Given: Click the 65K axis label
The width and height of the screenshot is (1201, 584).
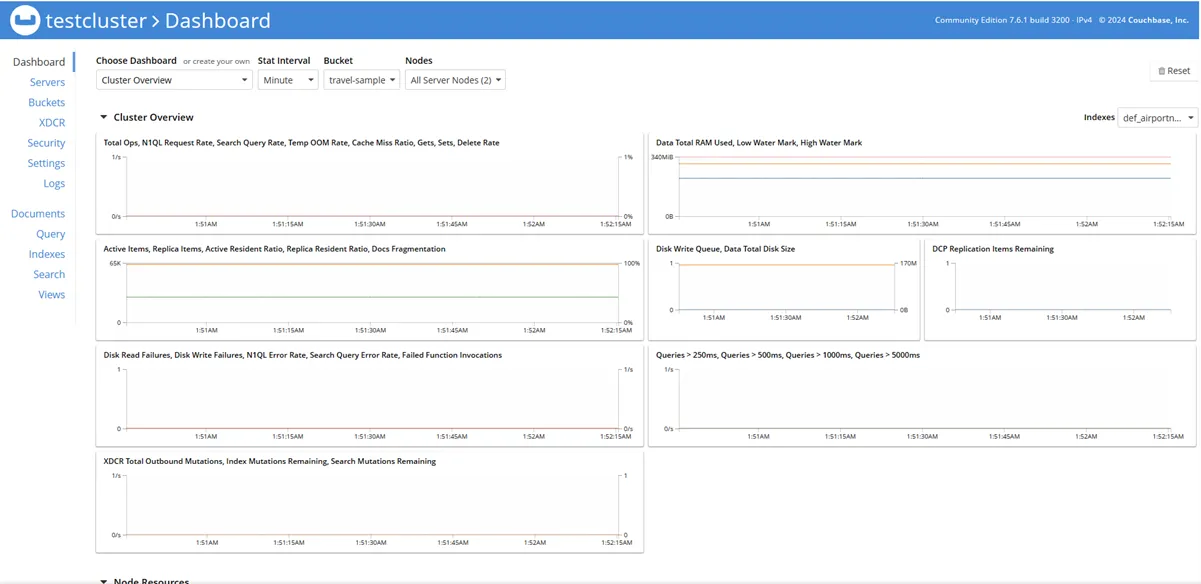Looking at the screenshot, I should pyautogui.click(x=114, y=263).
